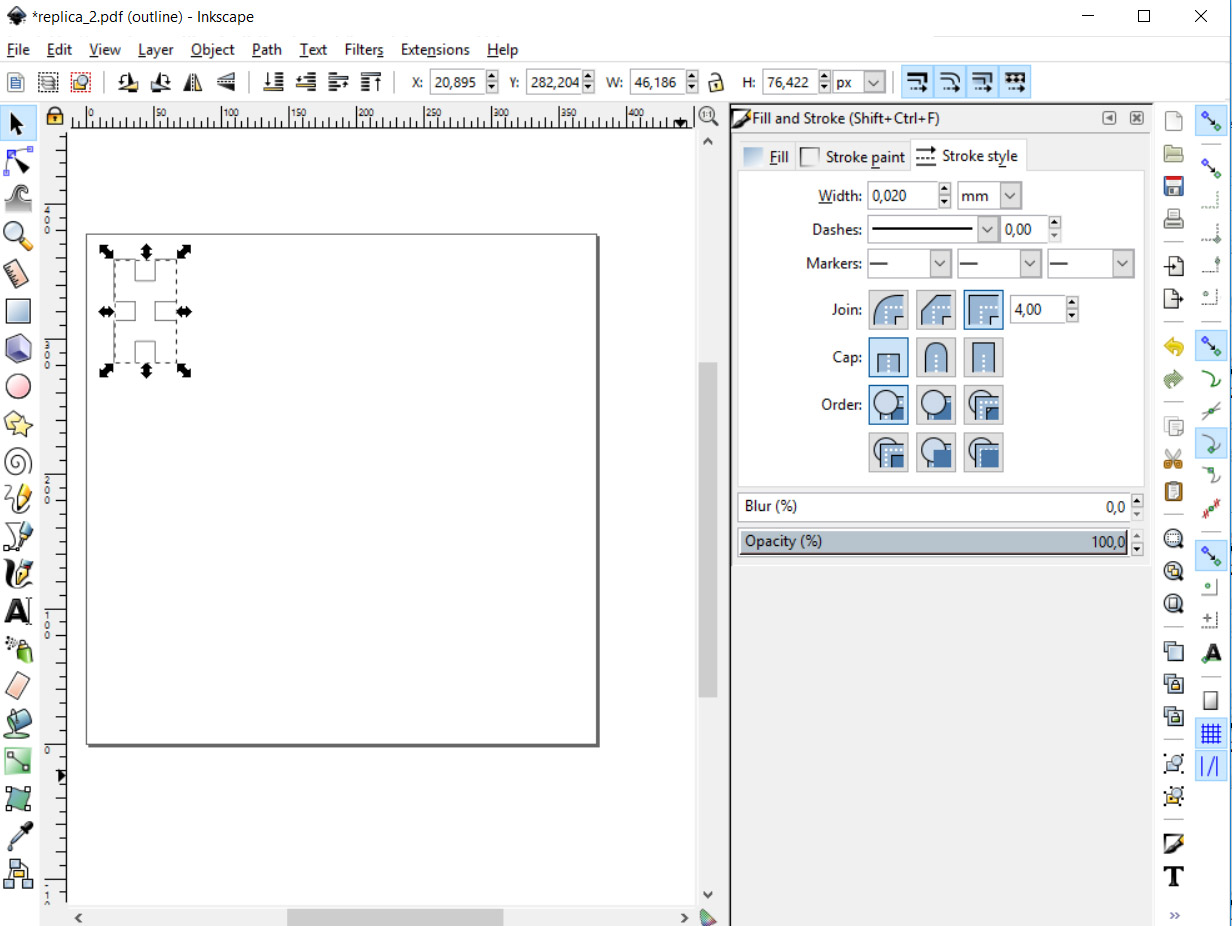Toggle move gradients with object option
1232x926 pixels.
click(x=982, y=82)
